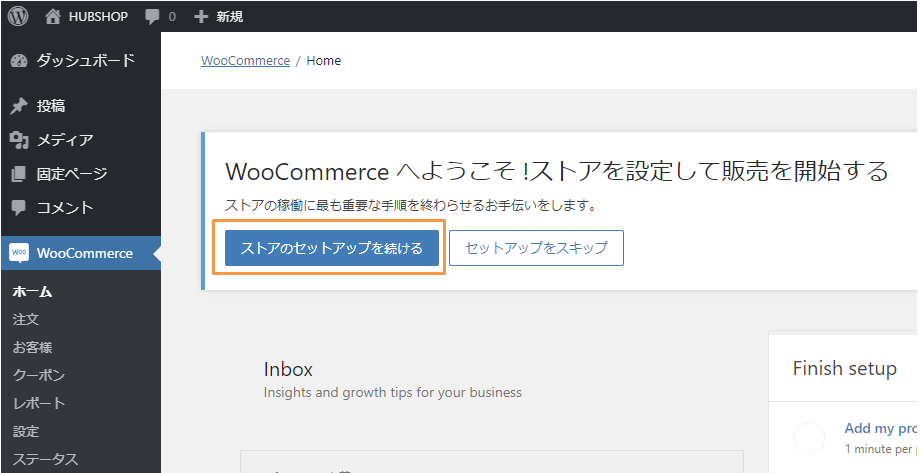Click the ダッシュボード gauge icon

point(19,60)
